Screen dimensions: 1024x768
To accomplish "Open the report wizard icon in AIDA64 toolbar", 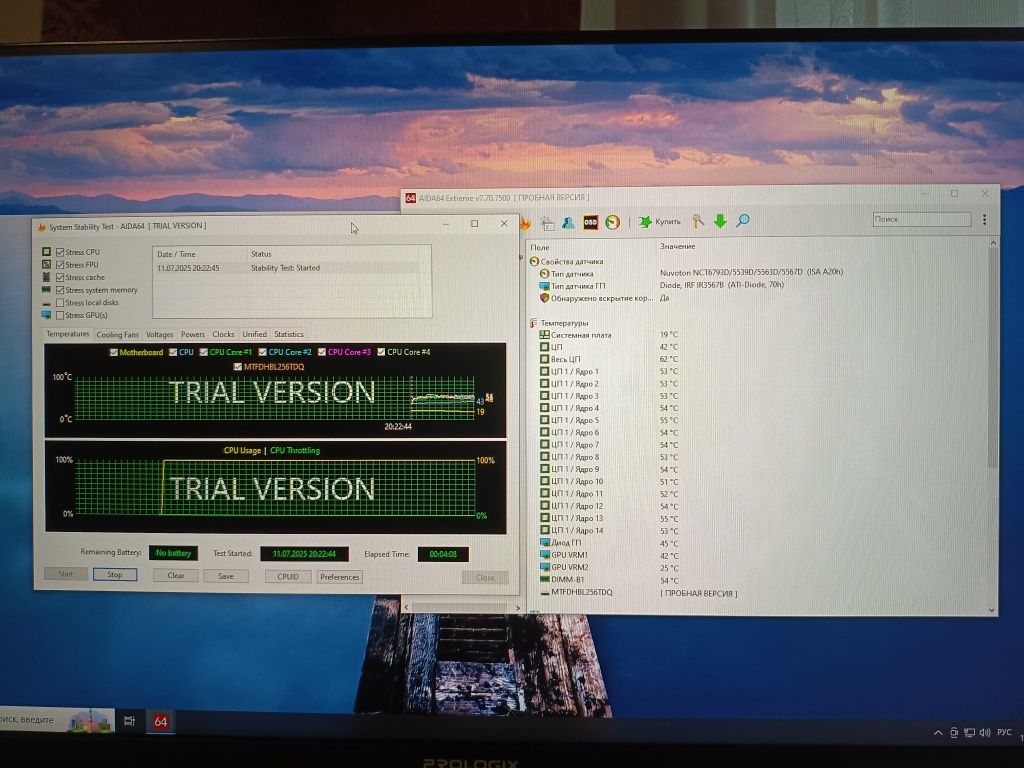I will coord(548,223).
